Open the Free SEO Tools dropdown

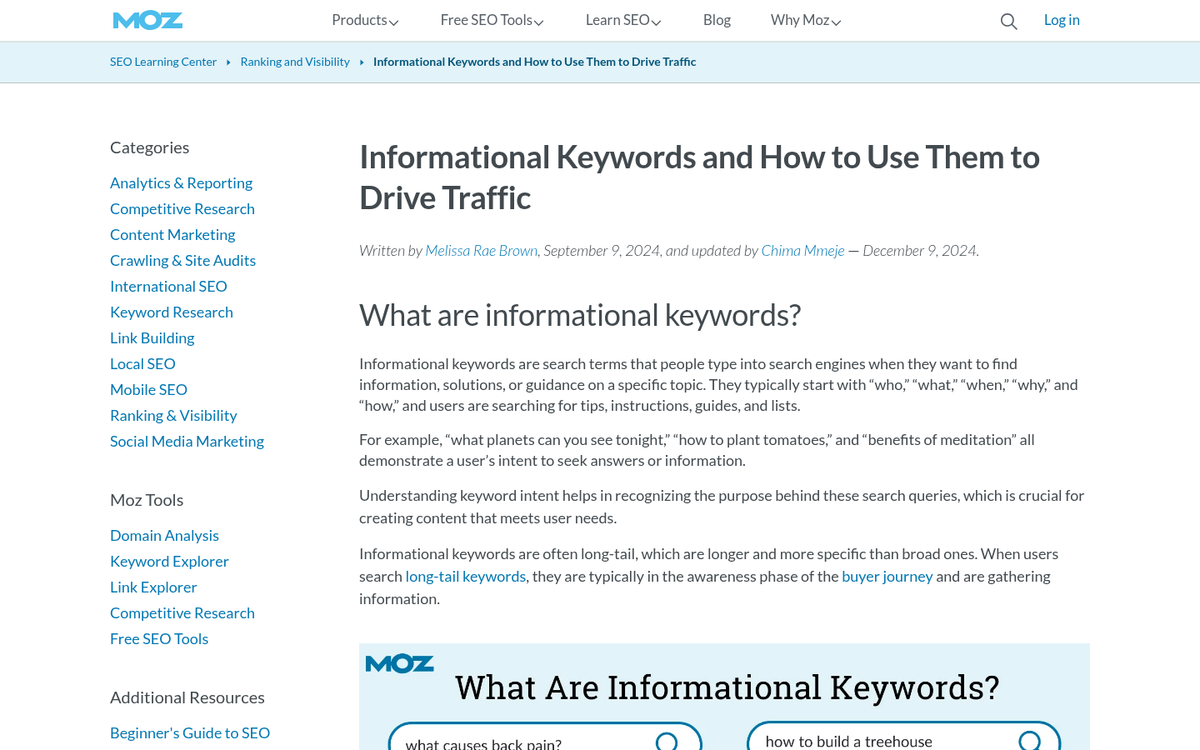[x=491, y=20]
